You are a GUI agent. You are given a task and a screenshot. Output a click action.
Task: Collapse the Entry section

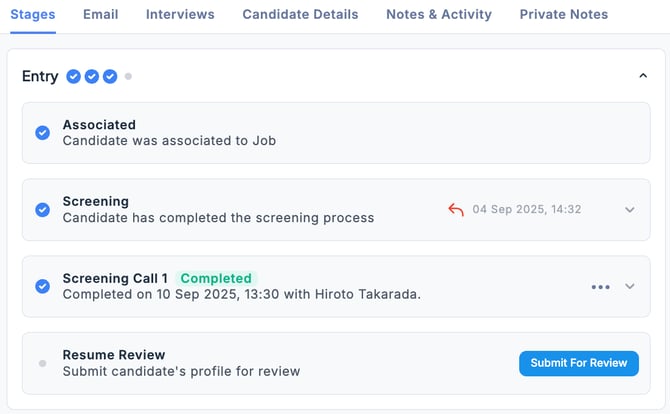point(642,76)
